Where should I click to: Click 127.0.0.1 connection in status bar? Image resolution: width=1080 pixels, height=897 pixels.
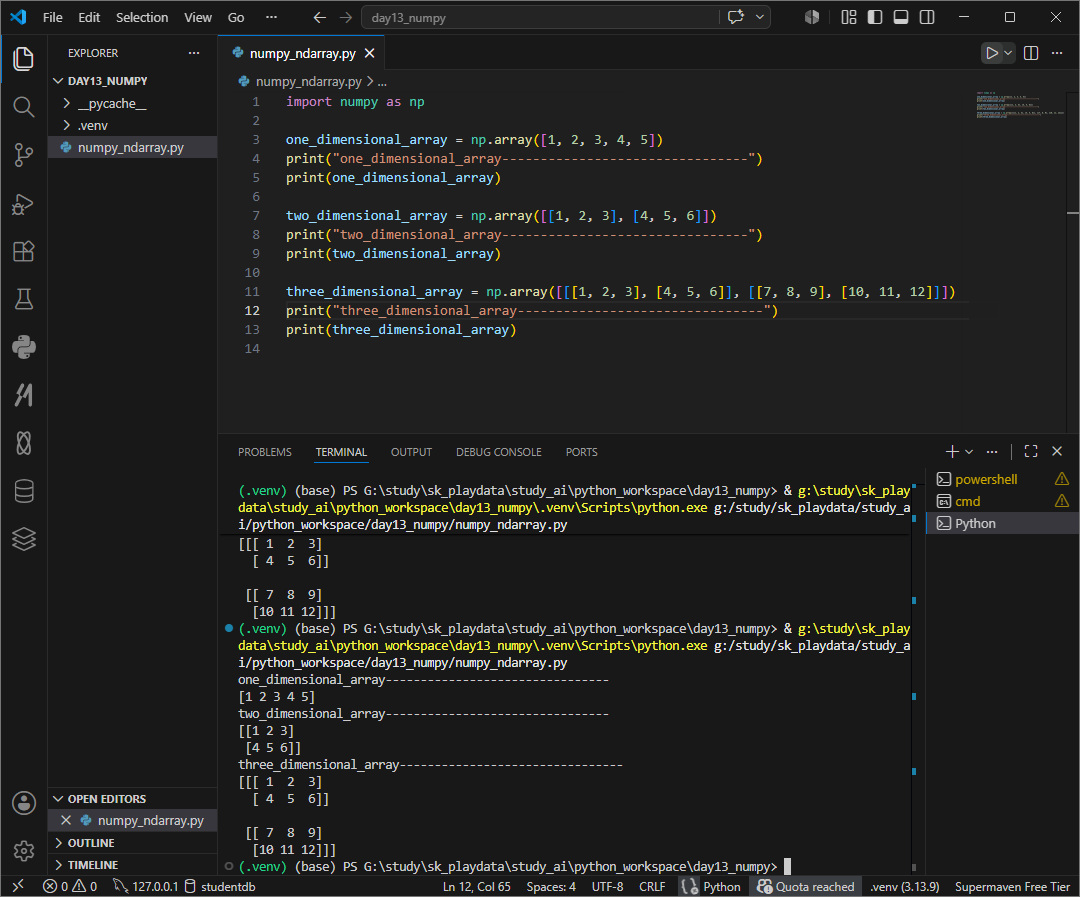145,886
